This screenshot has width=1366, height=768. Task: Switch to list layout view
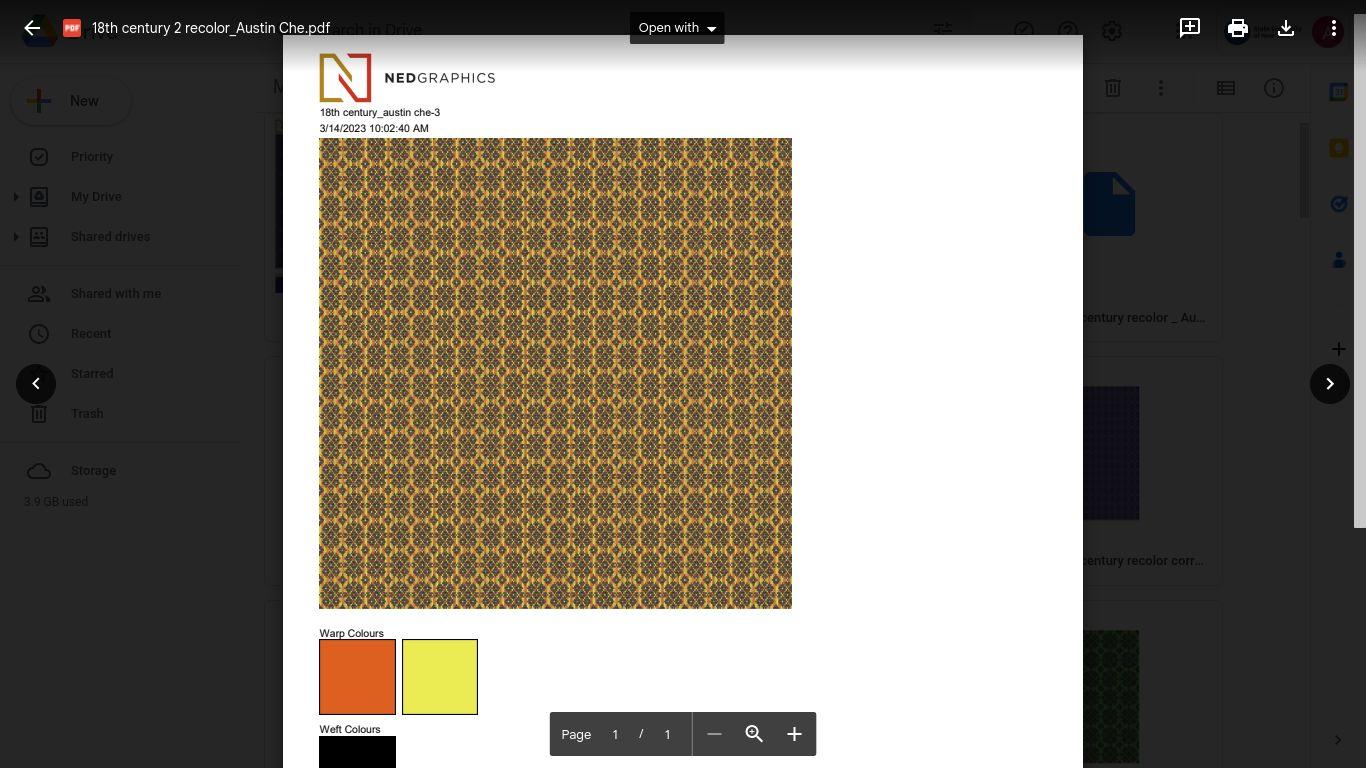pos(1226,88)
